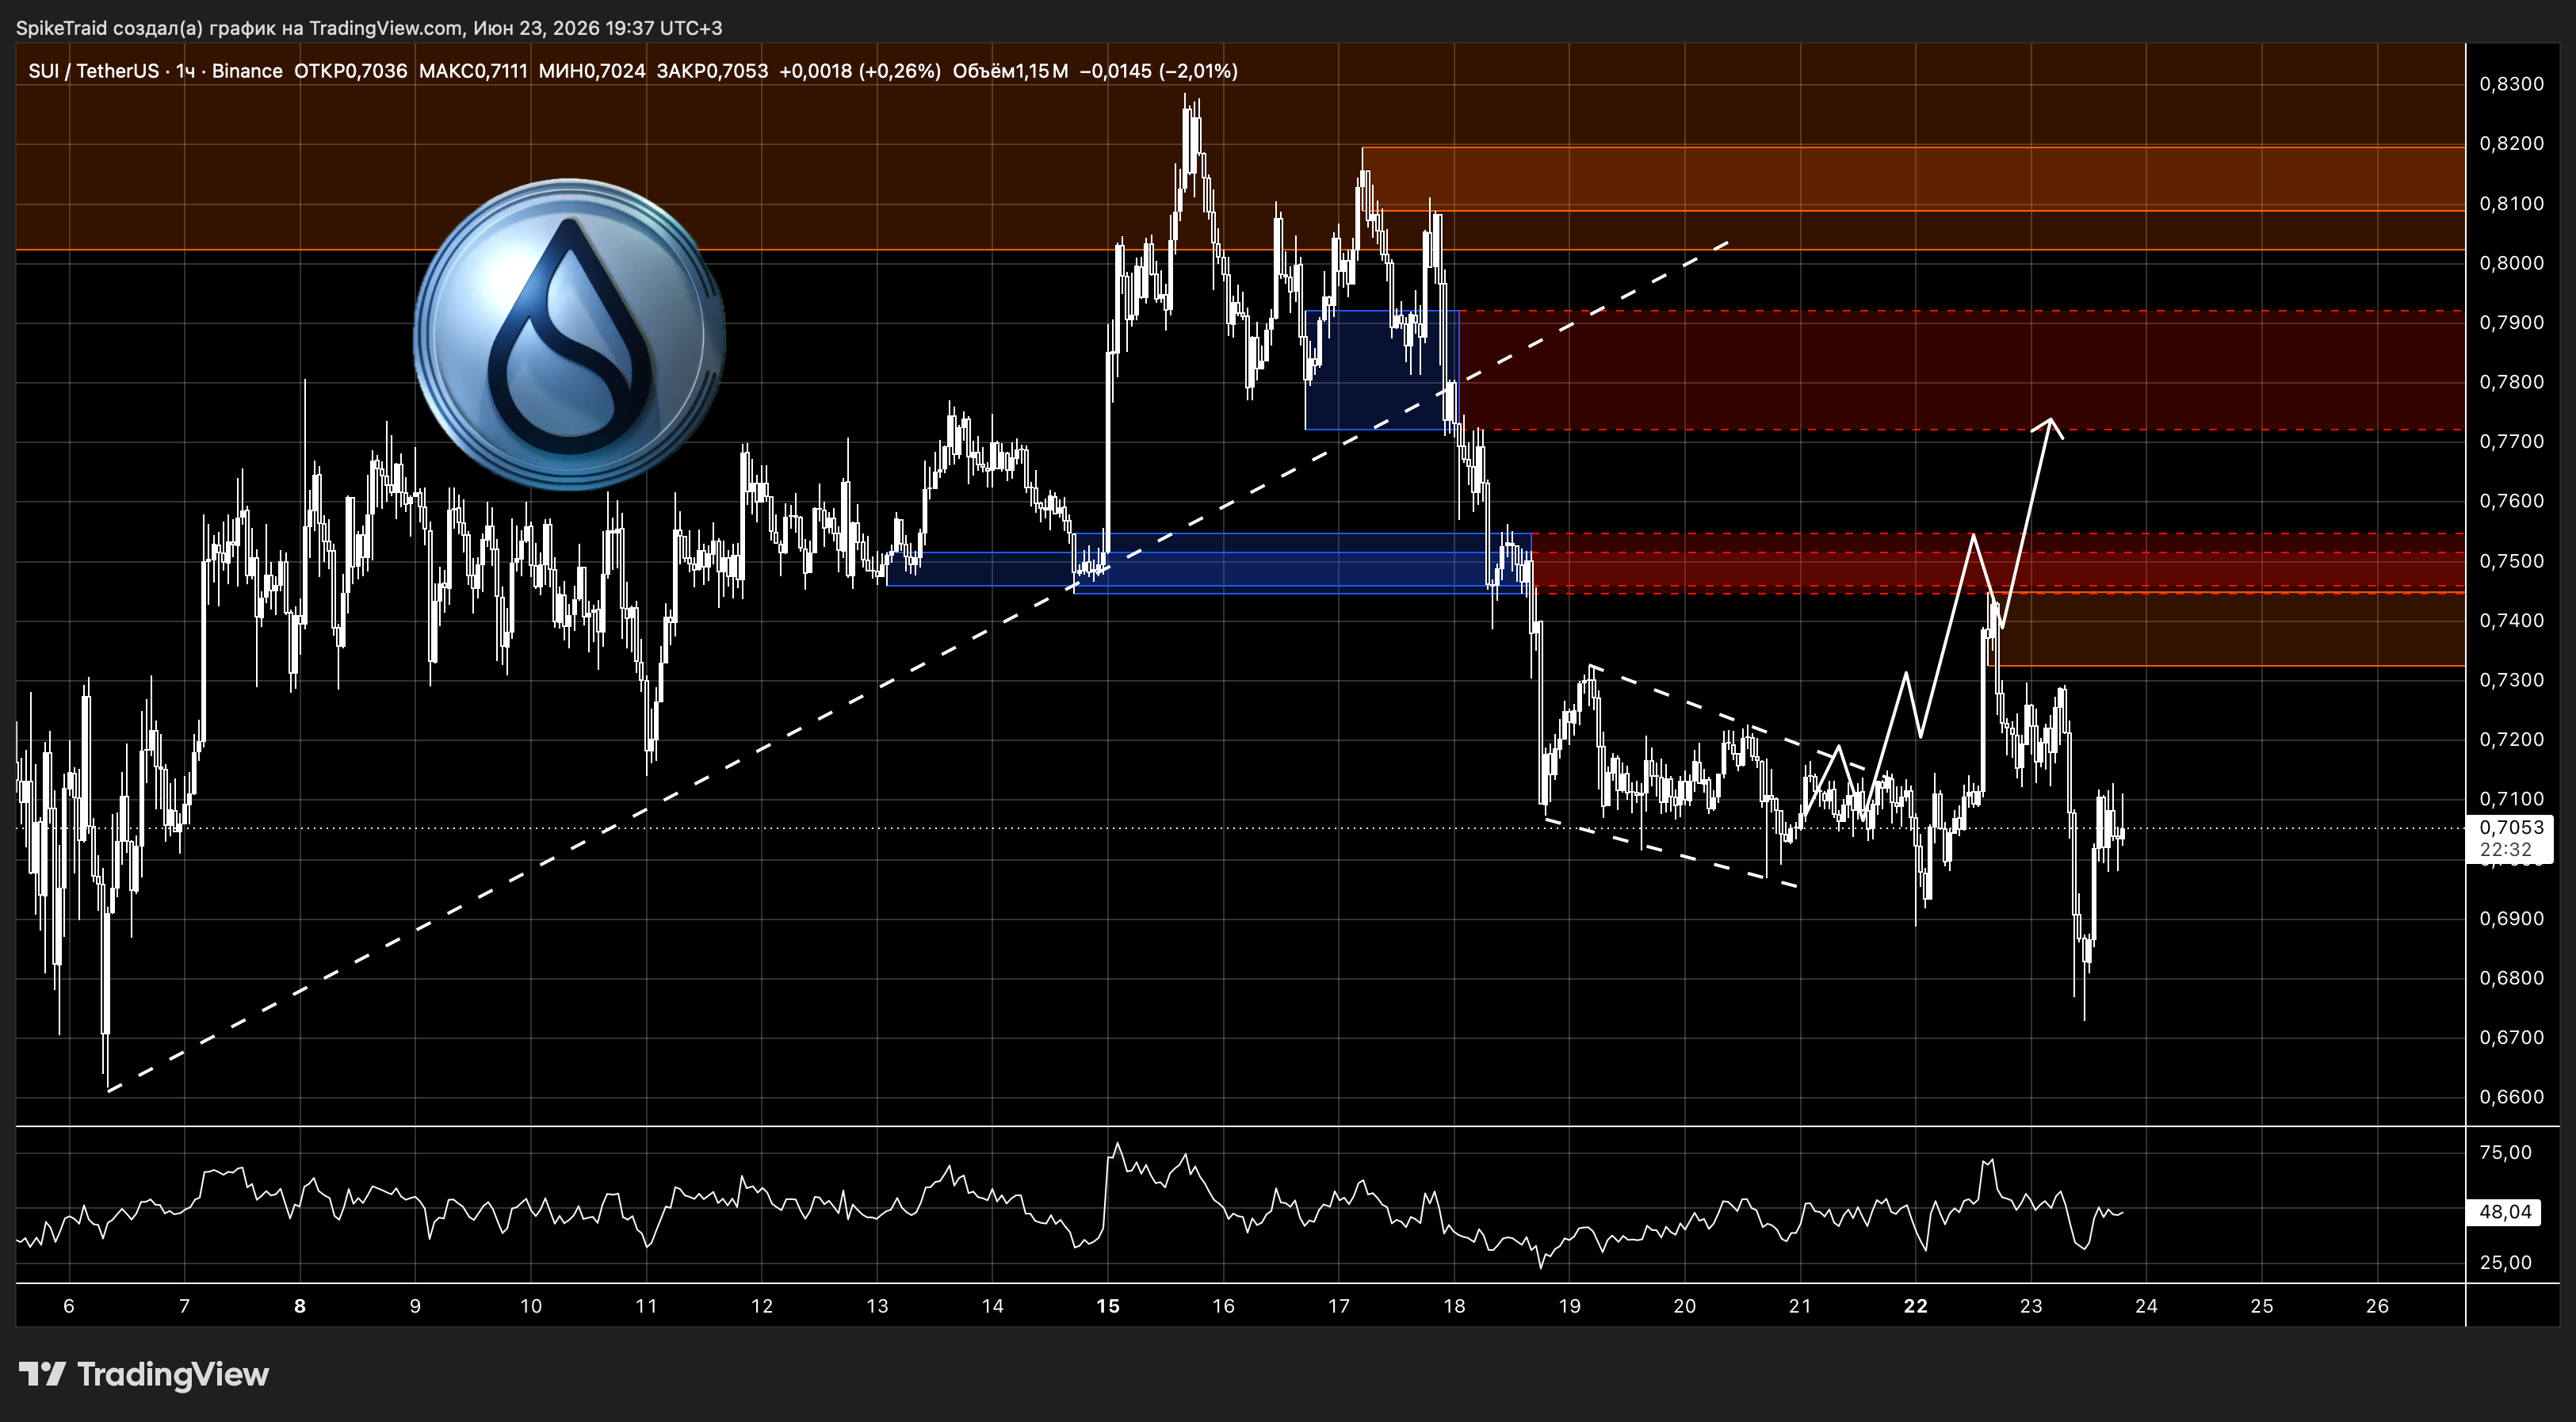
Task: Click the TradingView logo at the bottom
Action: click(144, 1375)
